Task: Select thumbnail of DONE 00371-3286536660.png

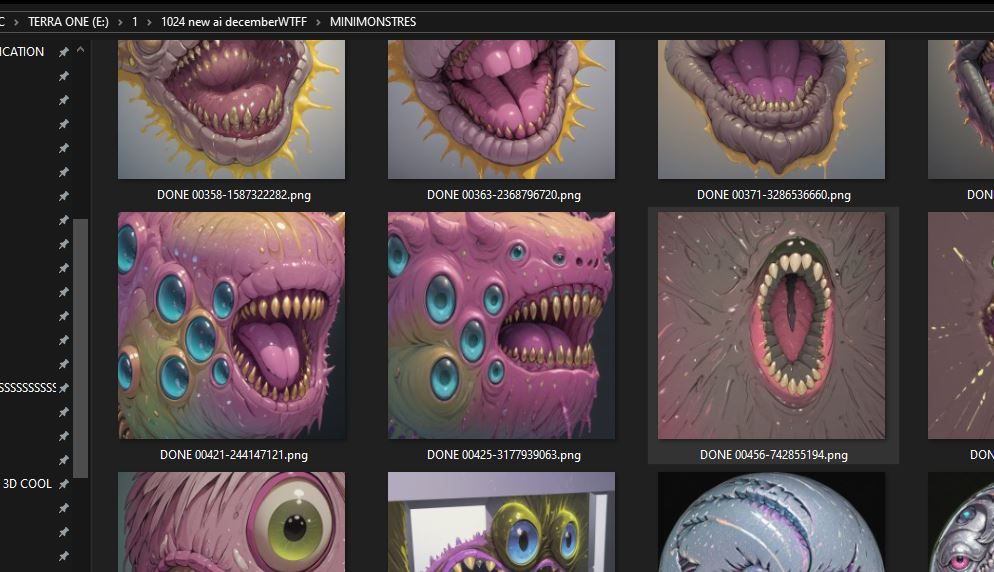Action: coord(771,109)
